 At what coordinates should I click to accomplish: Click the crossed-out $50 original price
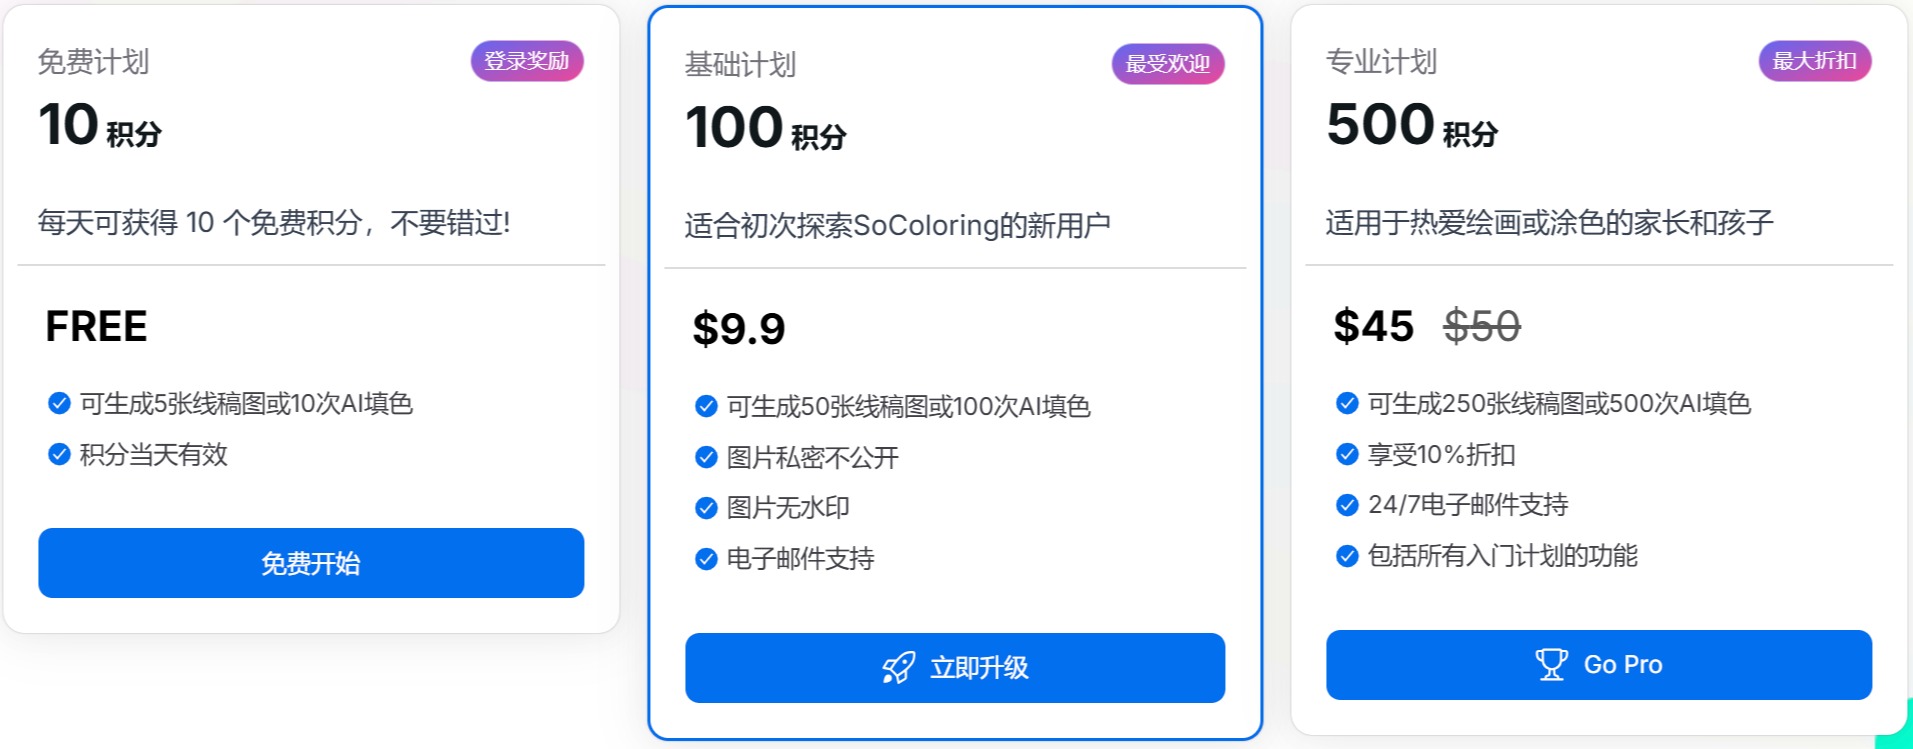pyautogui.click(x=1481, y=326)
